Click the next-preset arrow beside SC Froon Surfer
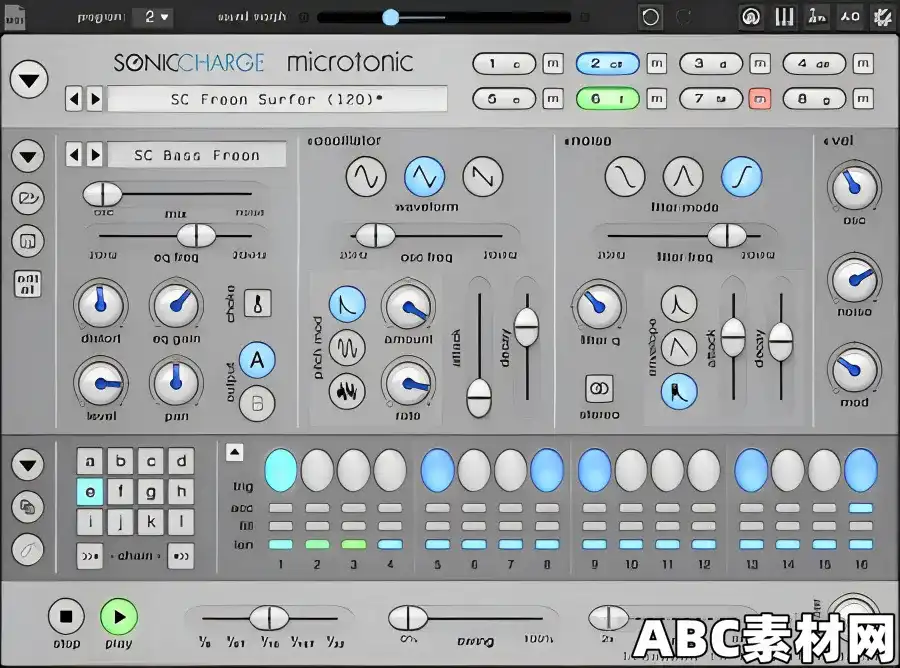 [x=97, y=99]
